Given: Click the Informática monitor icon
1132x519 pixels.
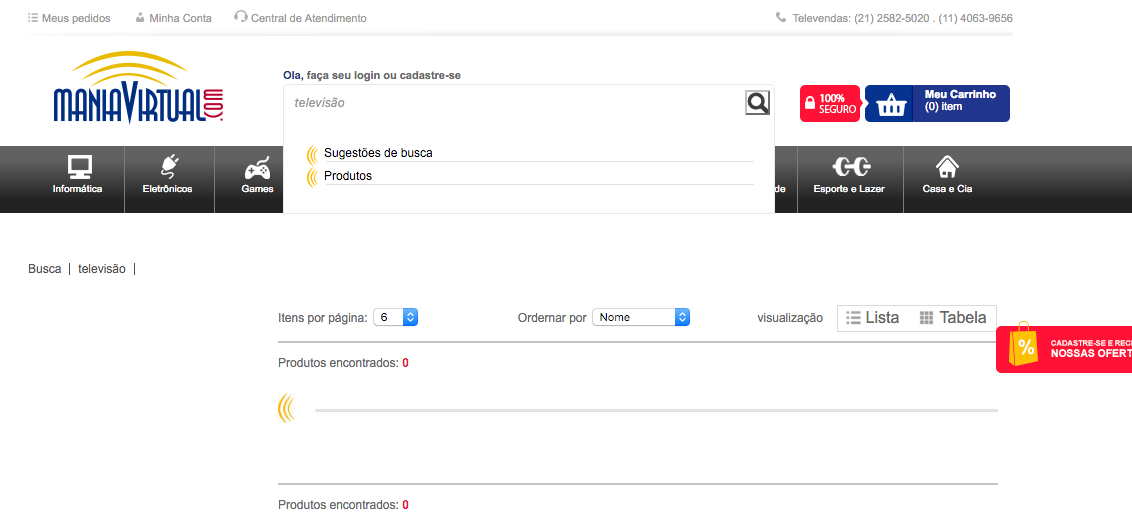Looking at the screenshot, I should (x=79, y=167).
